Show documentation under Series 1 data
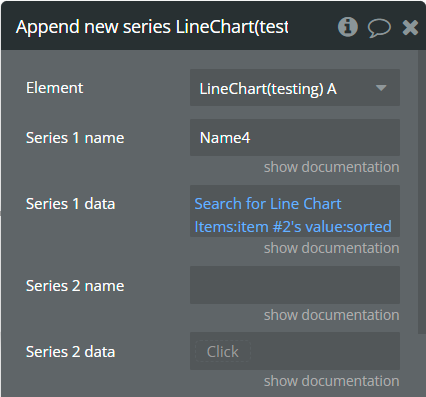Screen dimensions: 426x397 331,248
